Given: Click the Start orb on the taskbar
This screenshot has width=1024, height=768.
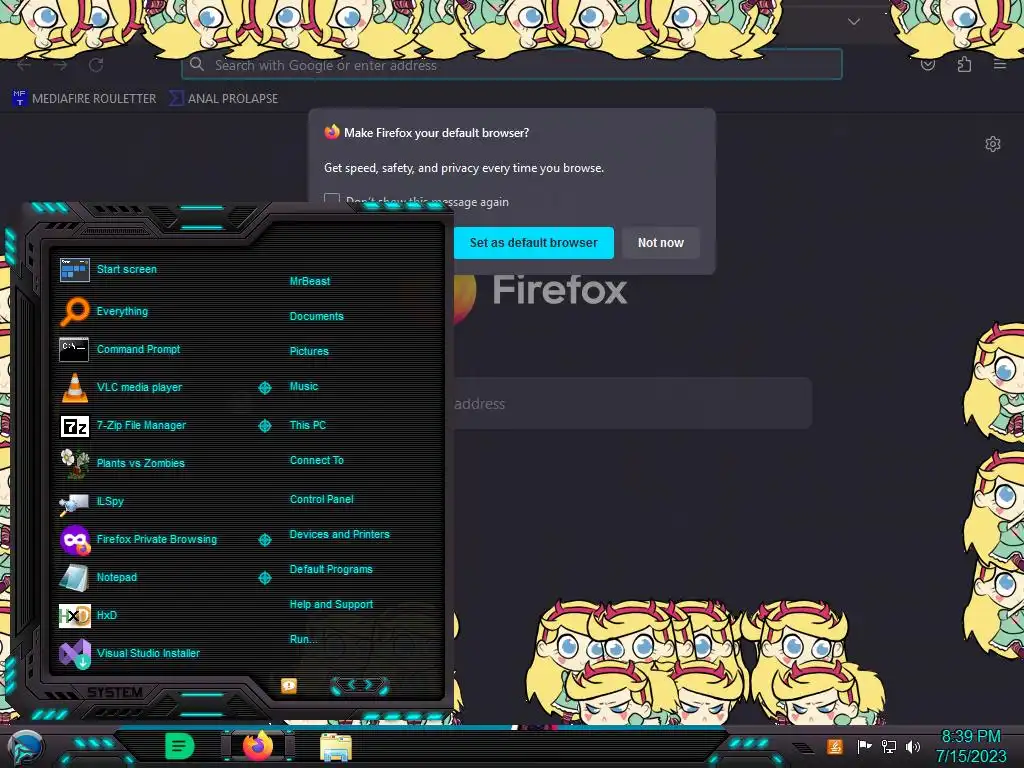Looking at the screenshot, I should [26, 747].
